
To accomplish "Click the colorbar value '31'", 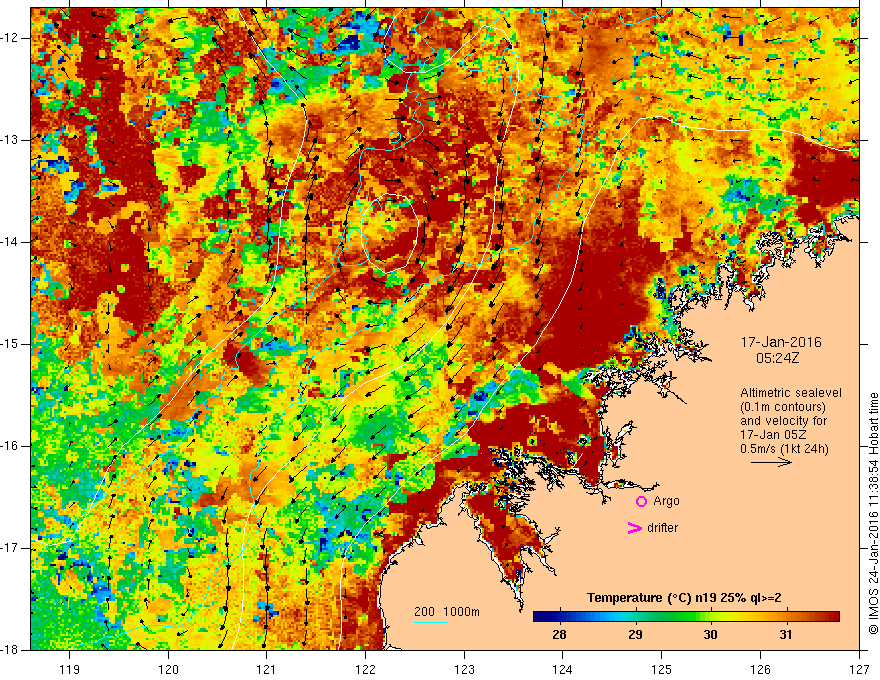I will (786, 635).
